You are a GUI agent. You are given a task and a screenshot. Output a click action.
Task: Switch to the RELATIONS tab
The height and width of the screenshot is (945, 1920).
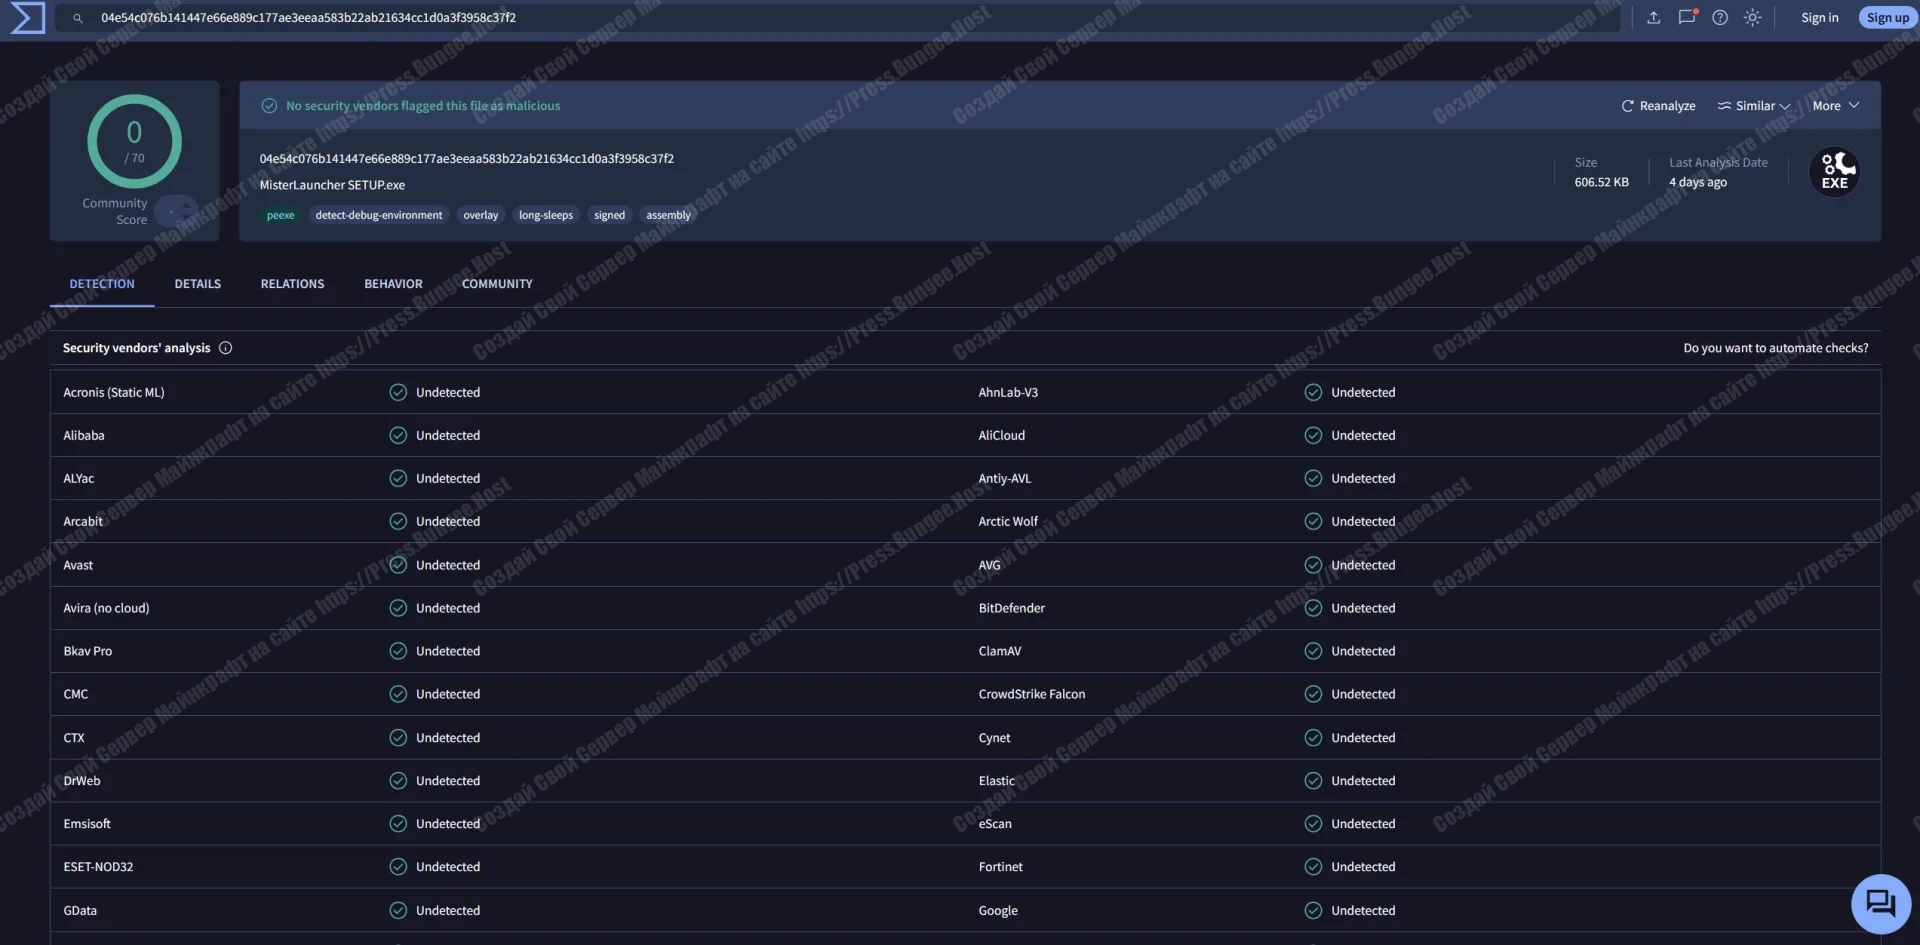(x=292, y=284)
